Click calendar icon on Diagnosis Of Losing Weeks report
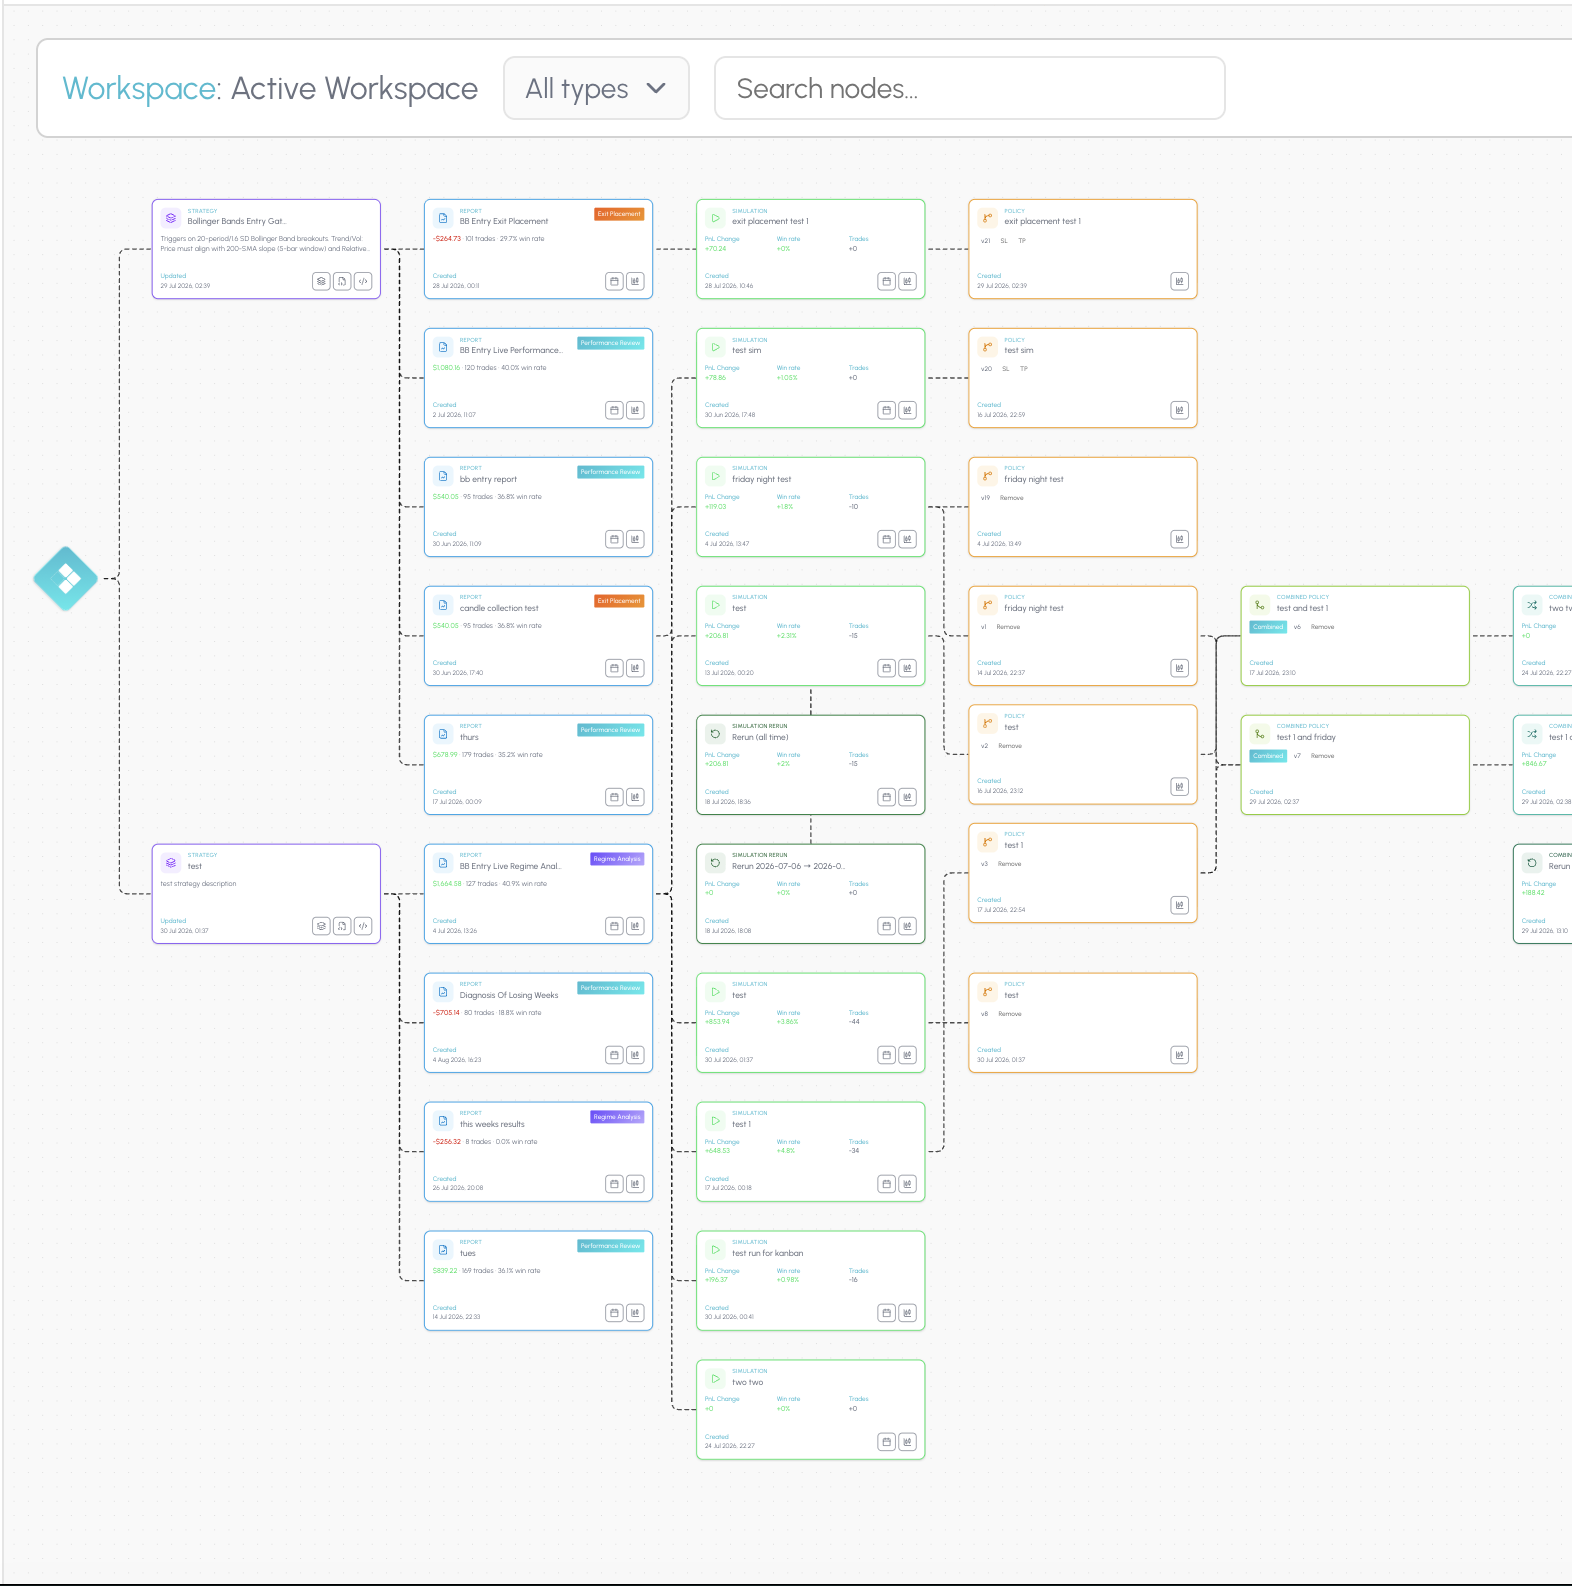The height and width of the screenshot is (1586, 1572). [614, 1055]
